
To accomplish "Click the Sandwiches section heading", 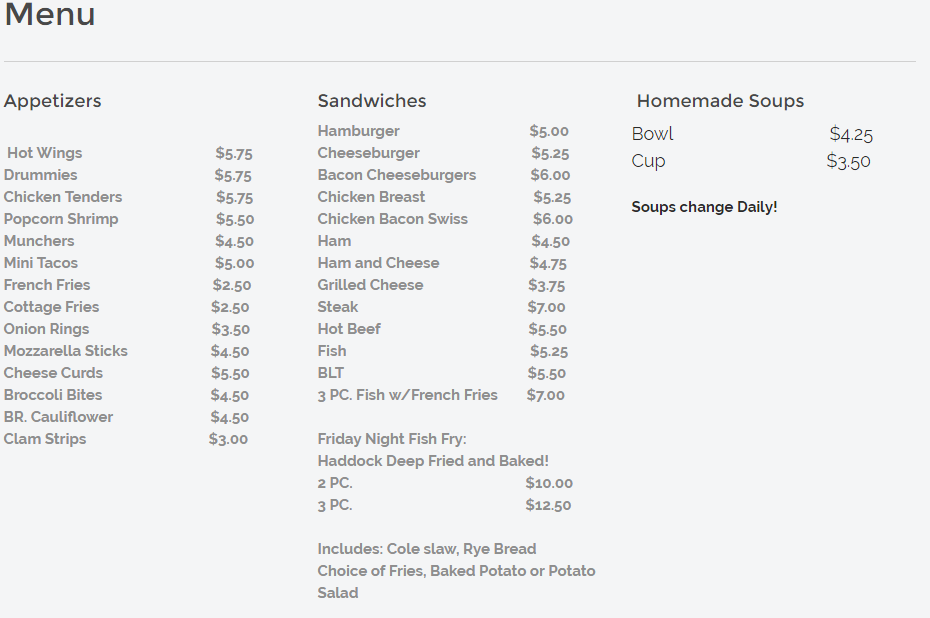I will coord(372,101).
